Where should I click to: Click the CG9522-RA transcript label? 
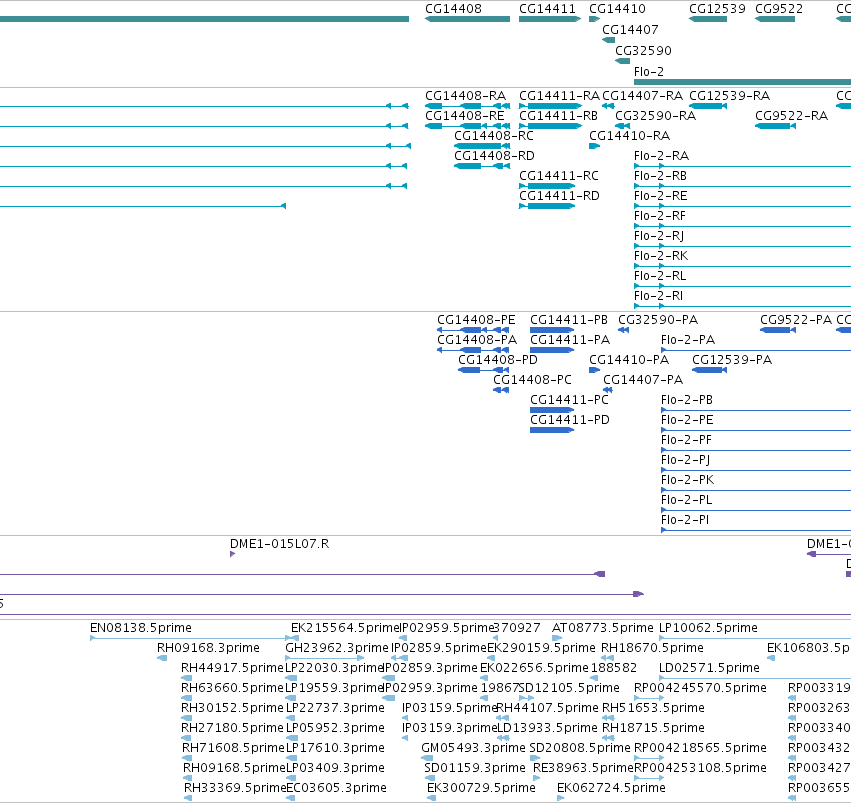[791, 116]
